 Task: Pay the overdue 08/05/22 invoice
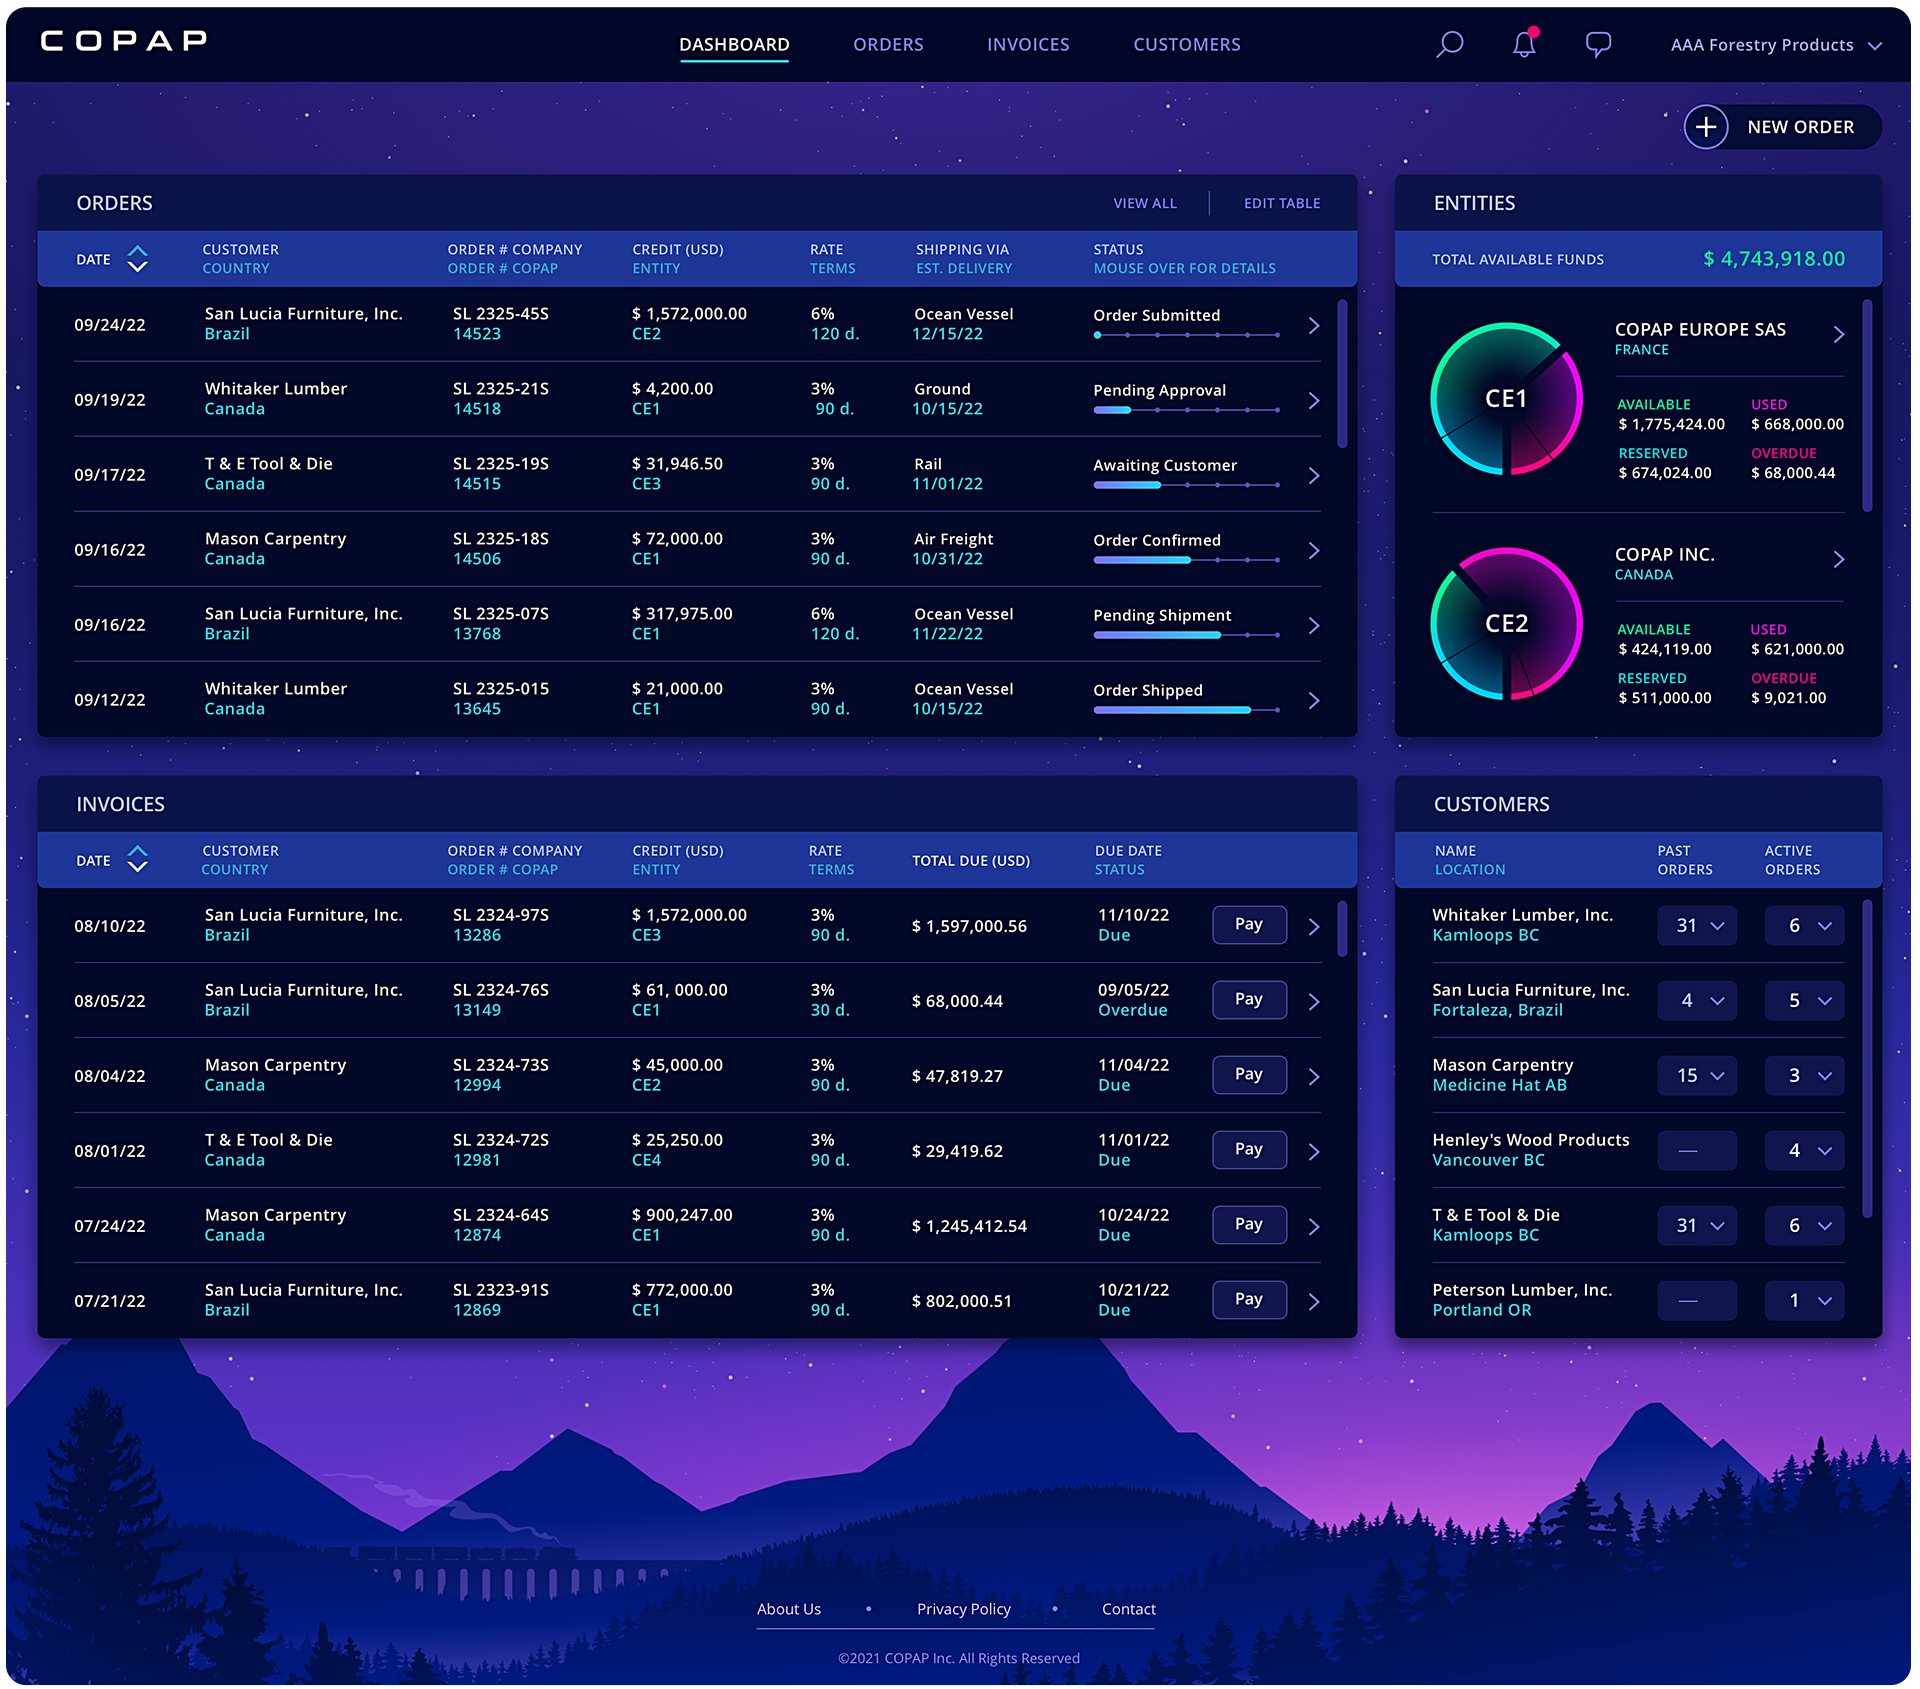click(x=1249, y=999)
